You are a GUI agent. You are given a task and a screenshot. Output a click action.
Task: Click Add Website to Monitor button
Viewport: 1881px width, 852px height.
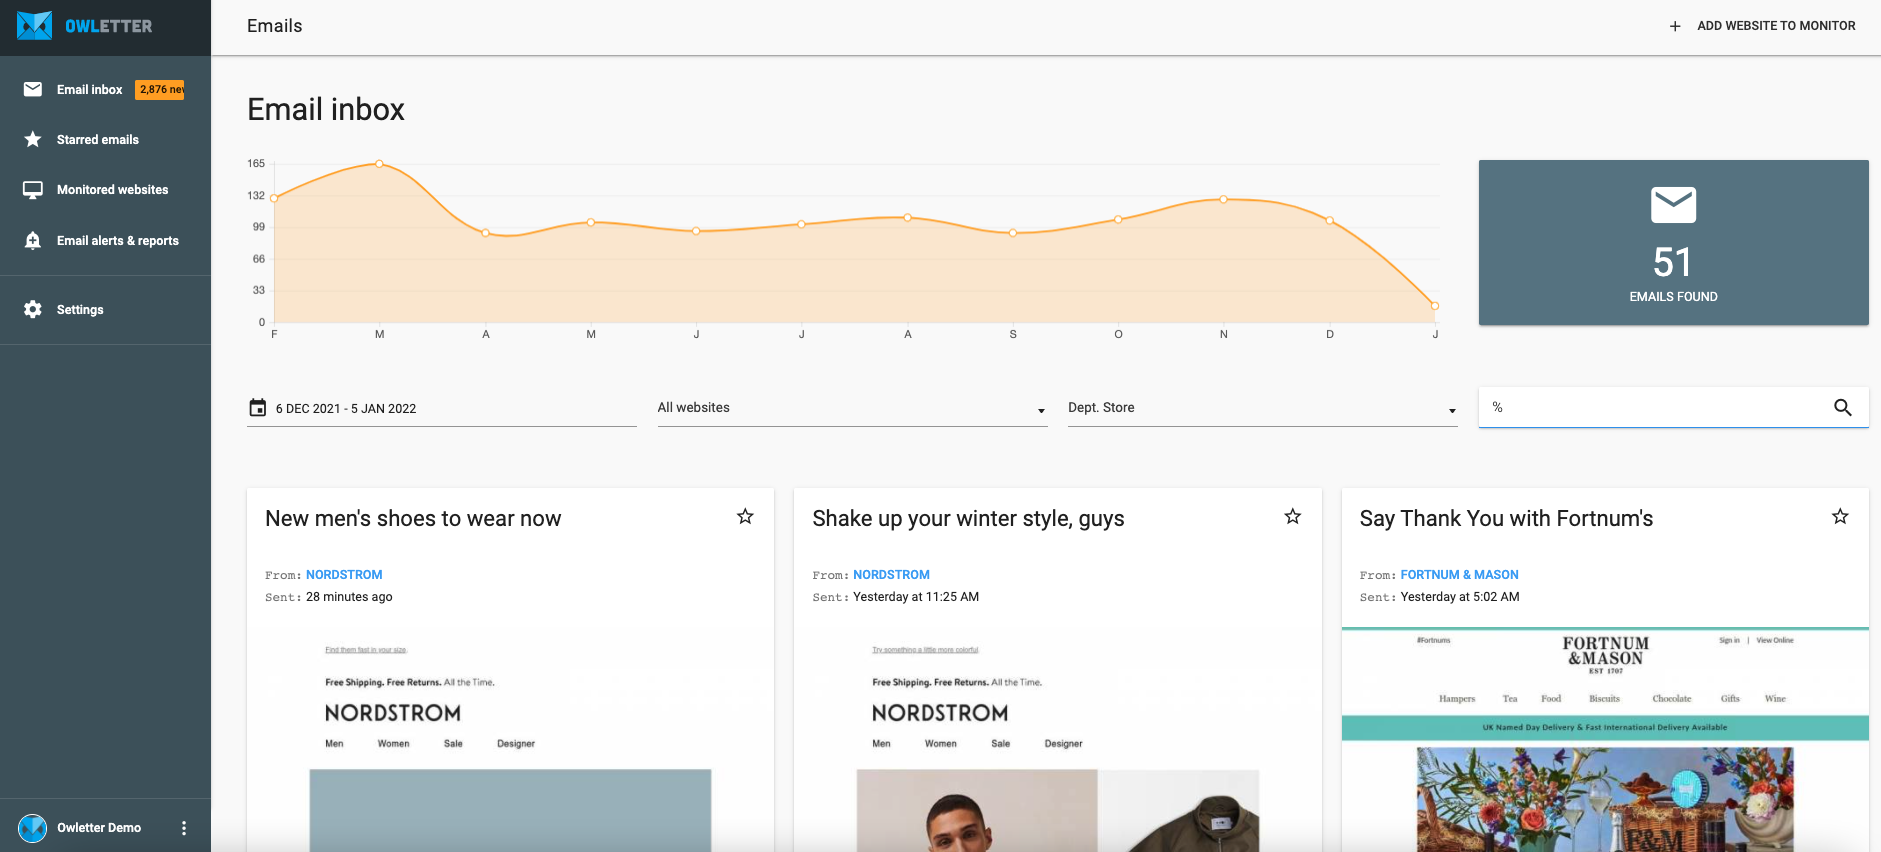[1775, 26]
